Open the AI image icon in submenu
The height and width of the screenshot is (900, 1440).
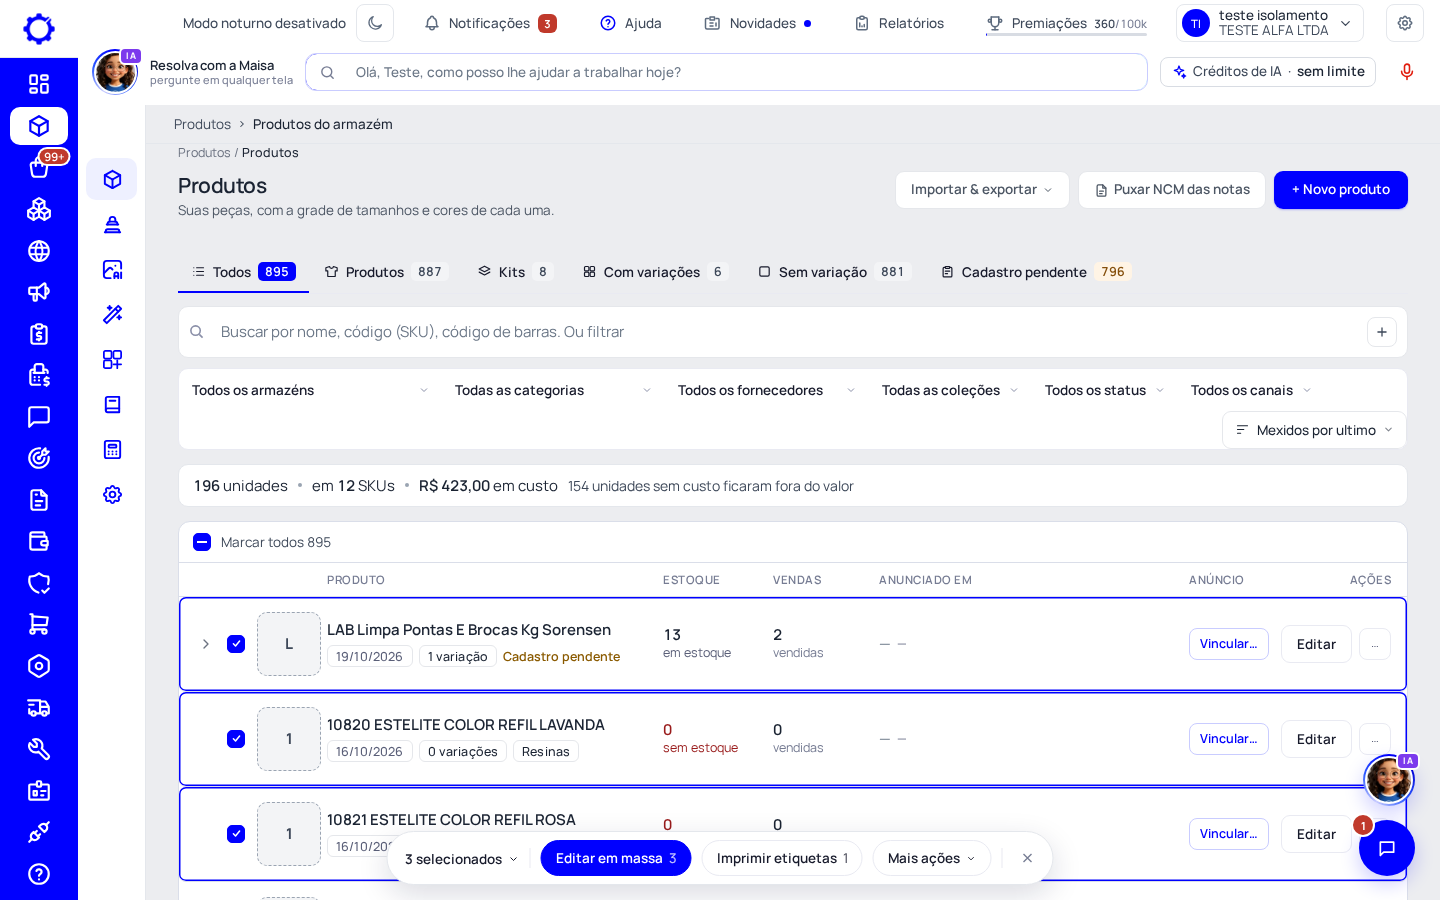112,269
